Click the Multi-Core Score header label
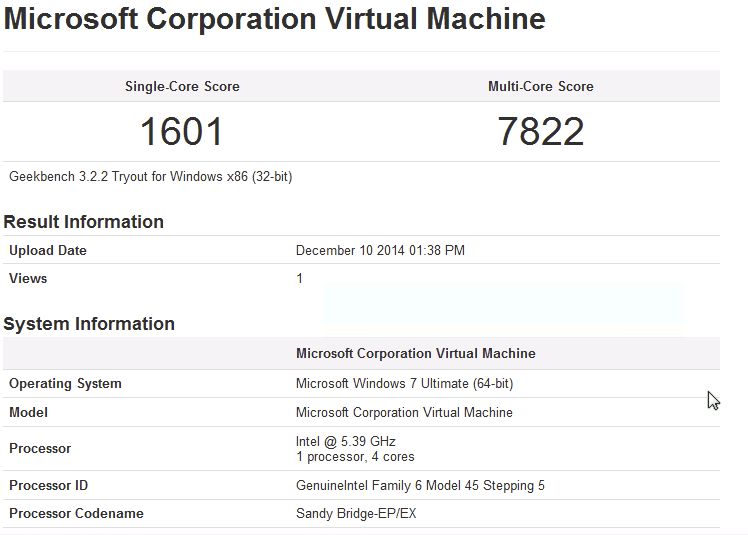 [x=540, y=87]
